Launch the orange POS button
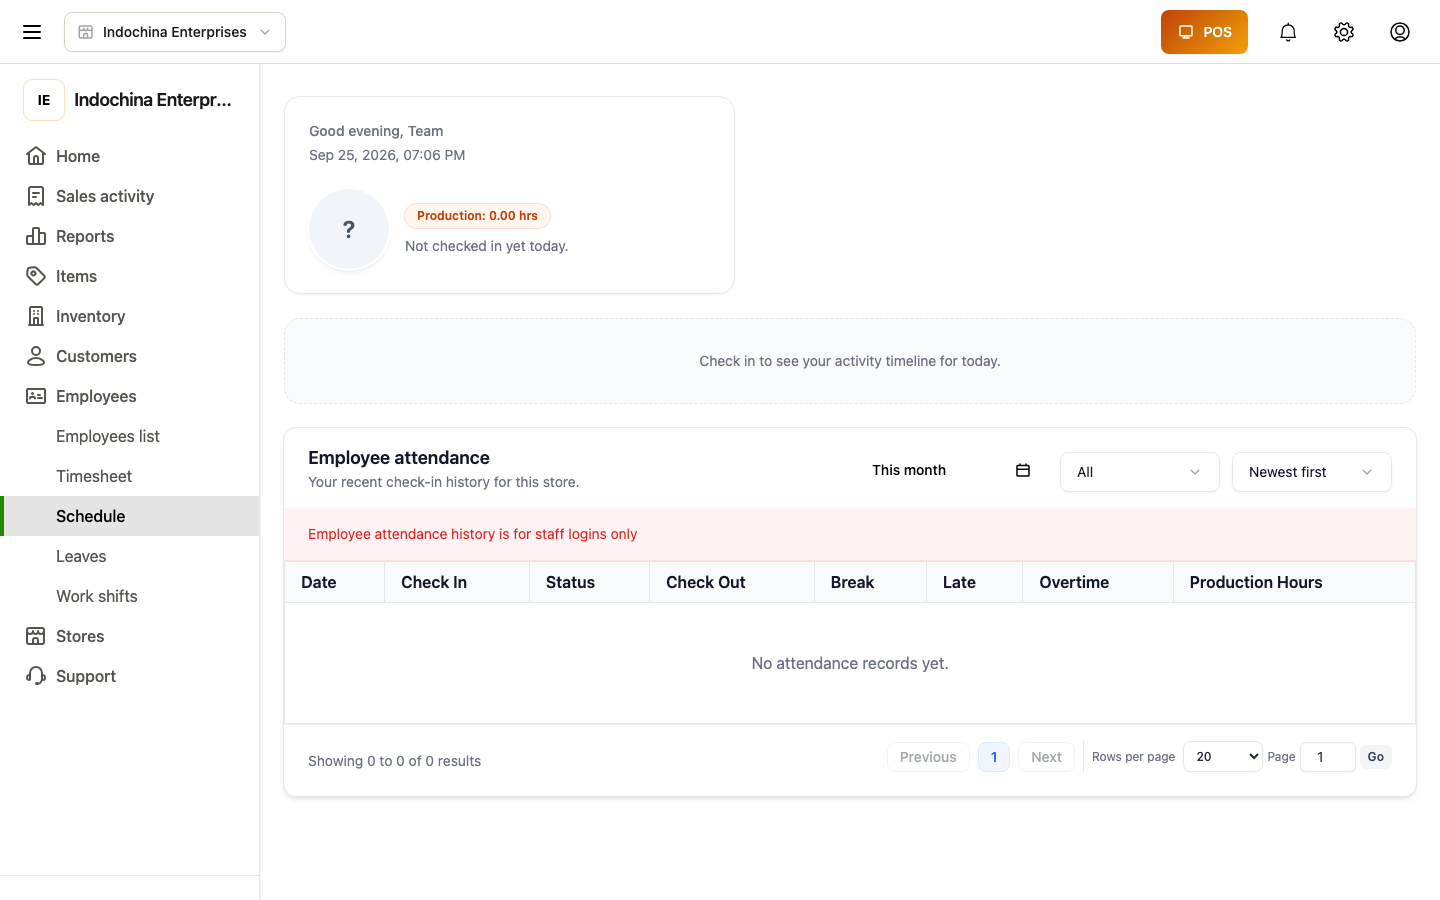 pyautogui.click(x=1204, y=32)
